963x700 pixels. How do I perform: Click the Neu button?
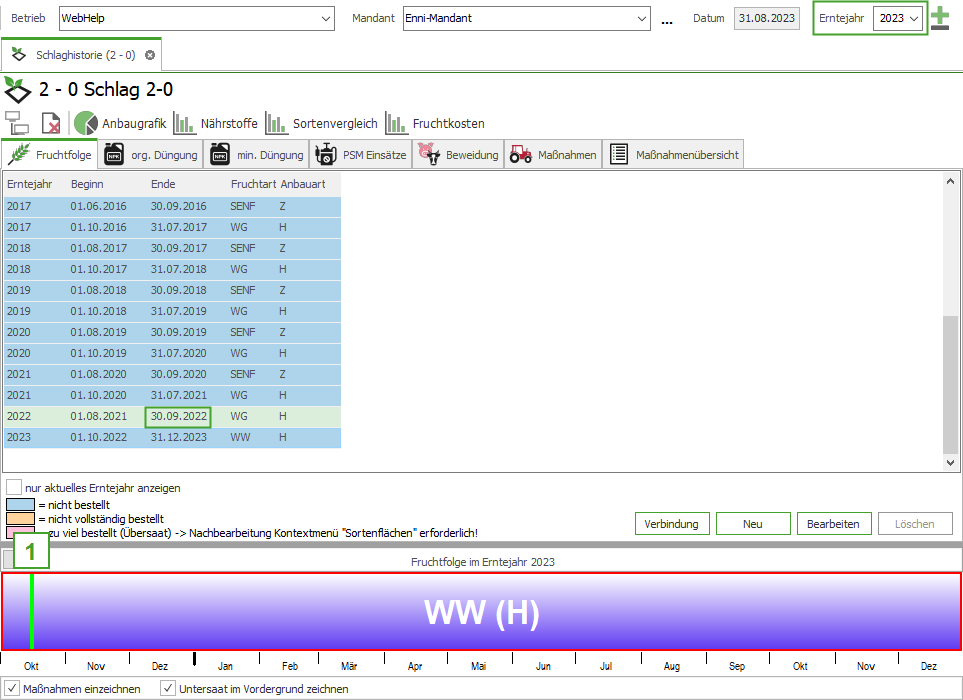(753, 524)
